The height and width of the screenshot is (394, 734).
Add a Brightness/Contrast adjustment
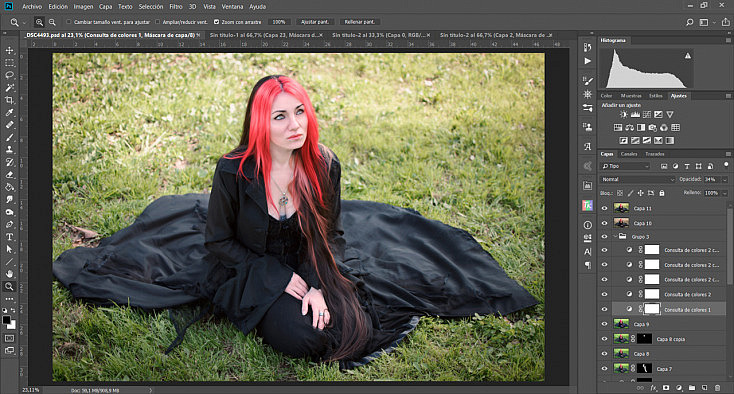tap(624, 114)
